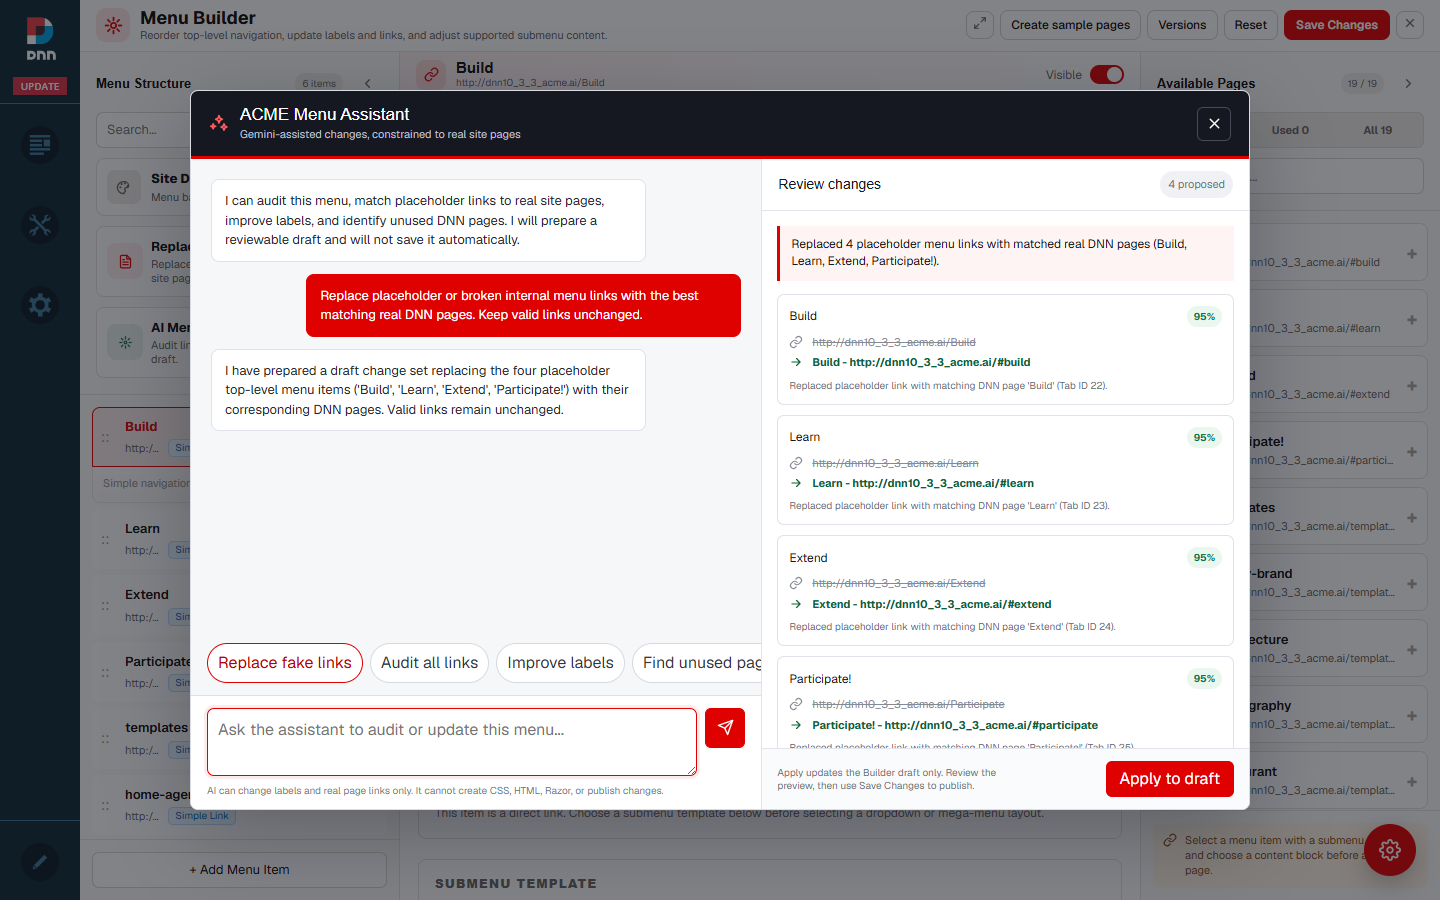Click new link Build - http://dnn10_3_3_acme.ai/#build
Image resolution: width=1440 pixels, height=900 pixels.
[921, 362]
